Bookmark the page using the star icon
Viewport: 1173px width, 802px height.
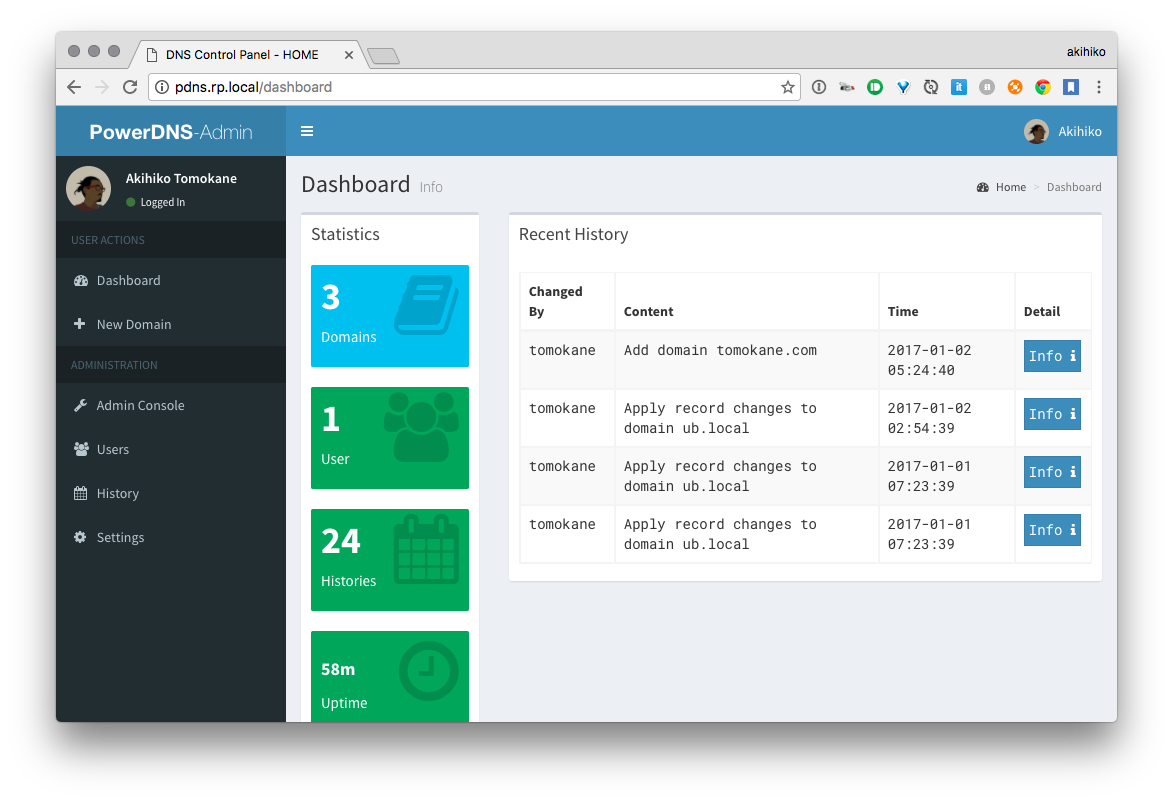pyautogui.click(x=787, y=87)
